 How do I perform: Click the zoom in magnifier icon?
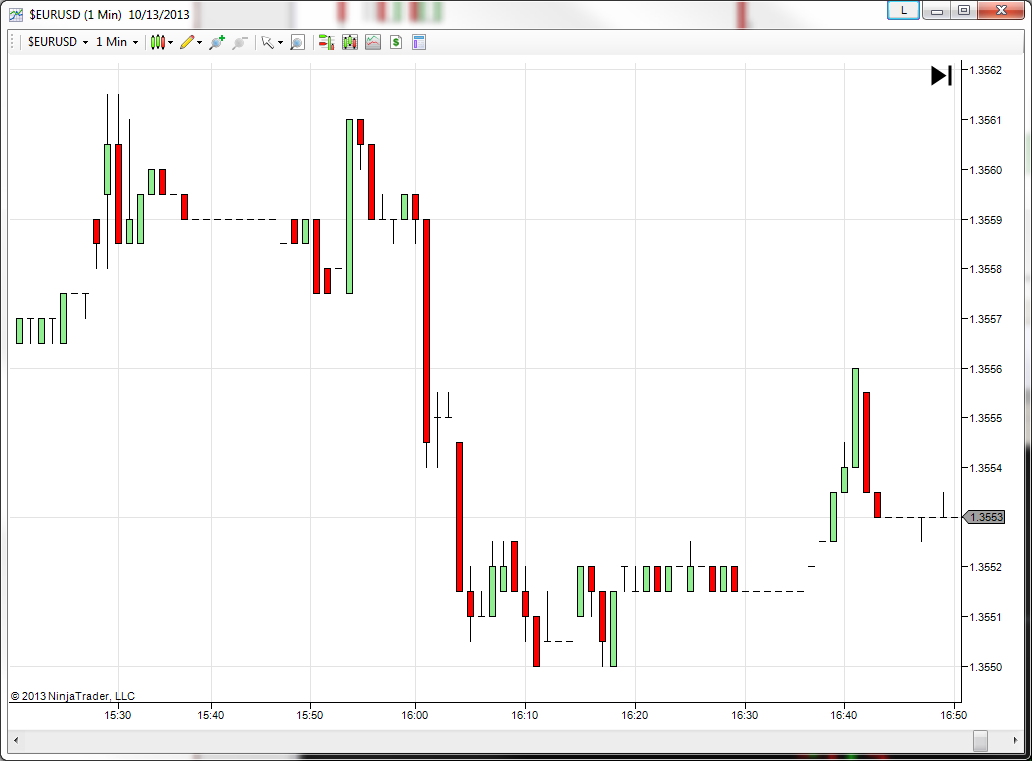click(217, 42)
